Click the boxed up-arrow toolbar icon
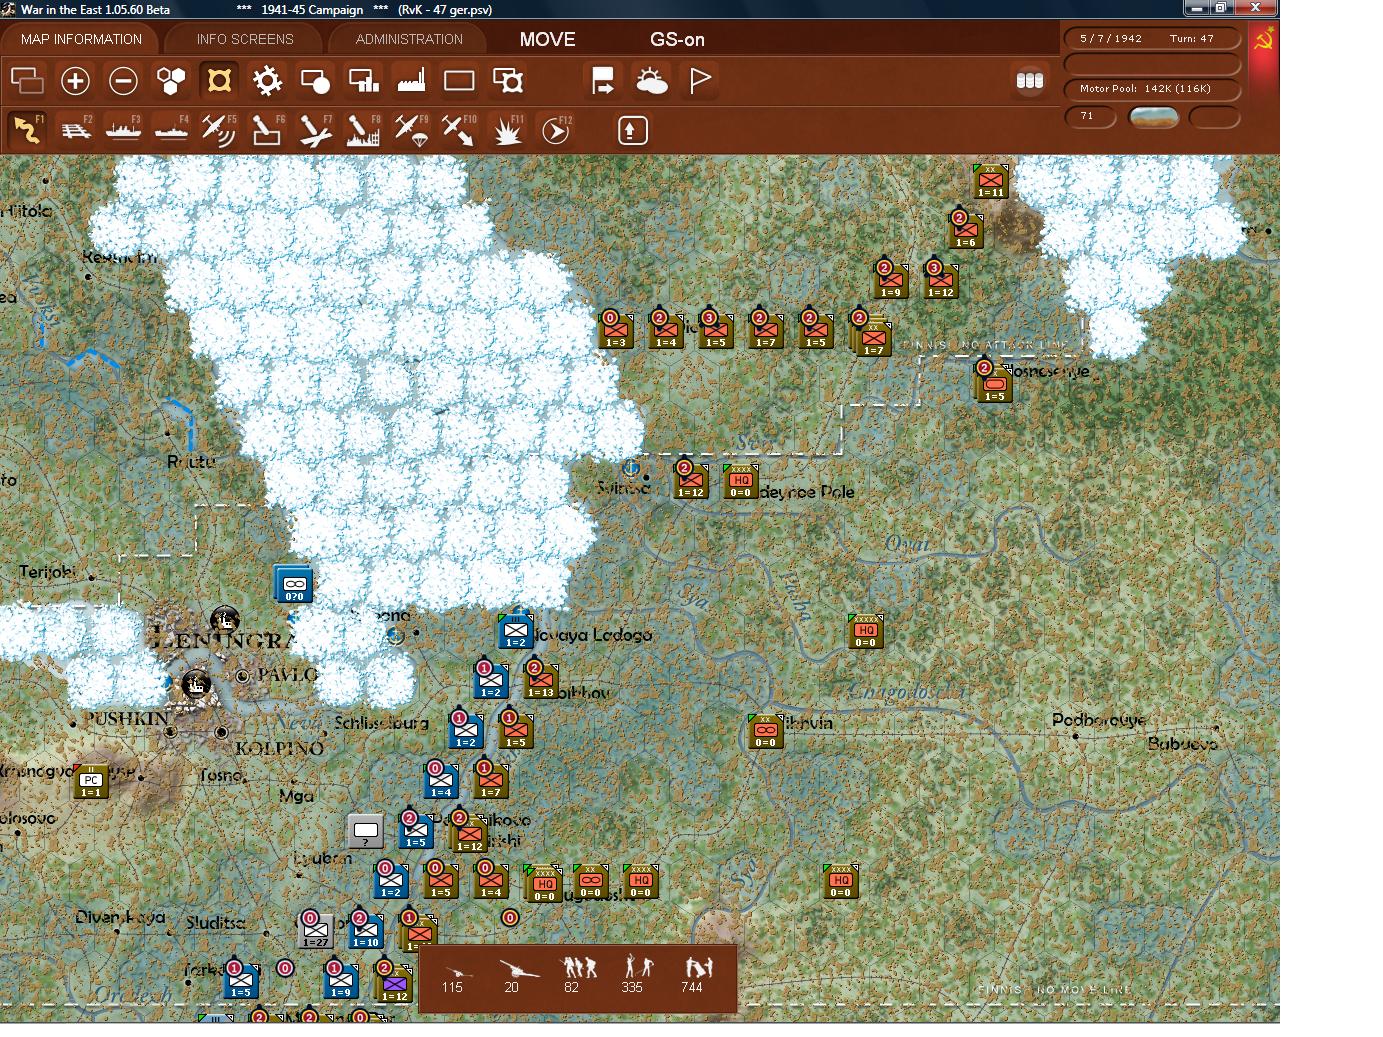The height and width of the screenshot is (1037, 1383). 632,130
